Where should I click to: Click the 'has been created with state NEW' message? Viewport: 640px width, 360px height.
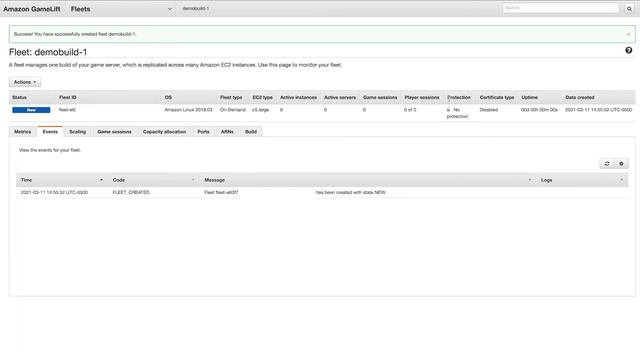click(351, 192)
